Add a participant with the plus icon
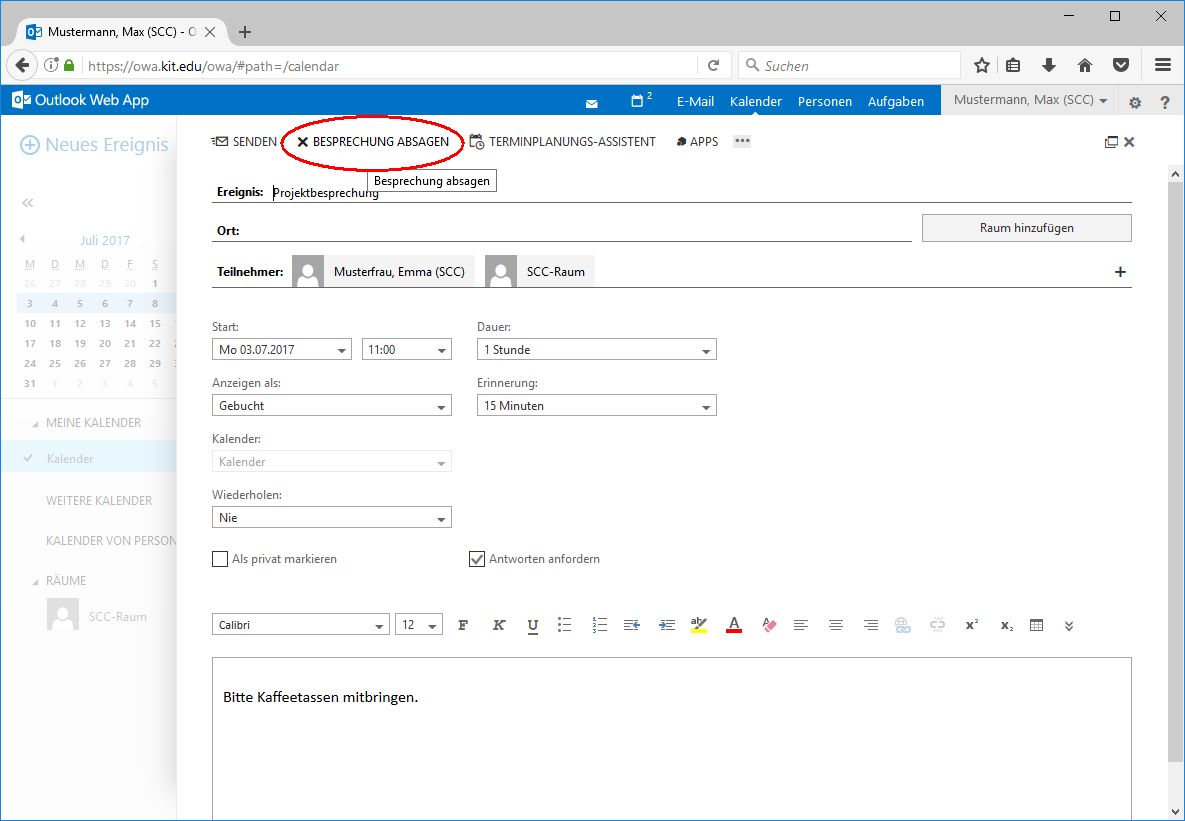 pyautogui.click(x=1120, y=272)
